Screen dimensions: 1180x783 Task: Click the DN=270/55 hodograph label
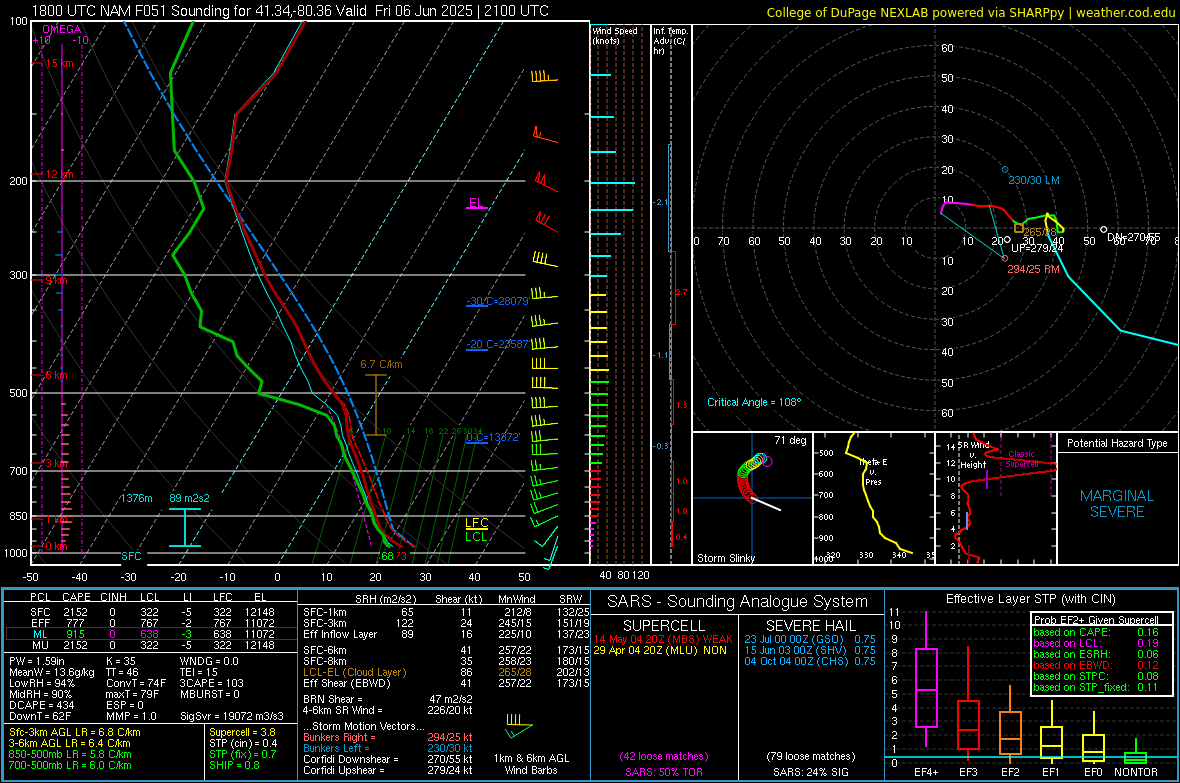click(x=1133, y=236)
